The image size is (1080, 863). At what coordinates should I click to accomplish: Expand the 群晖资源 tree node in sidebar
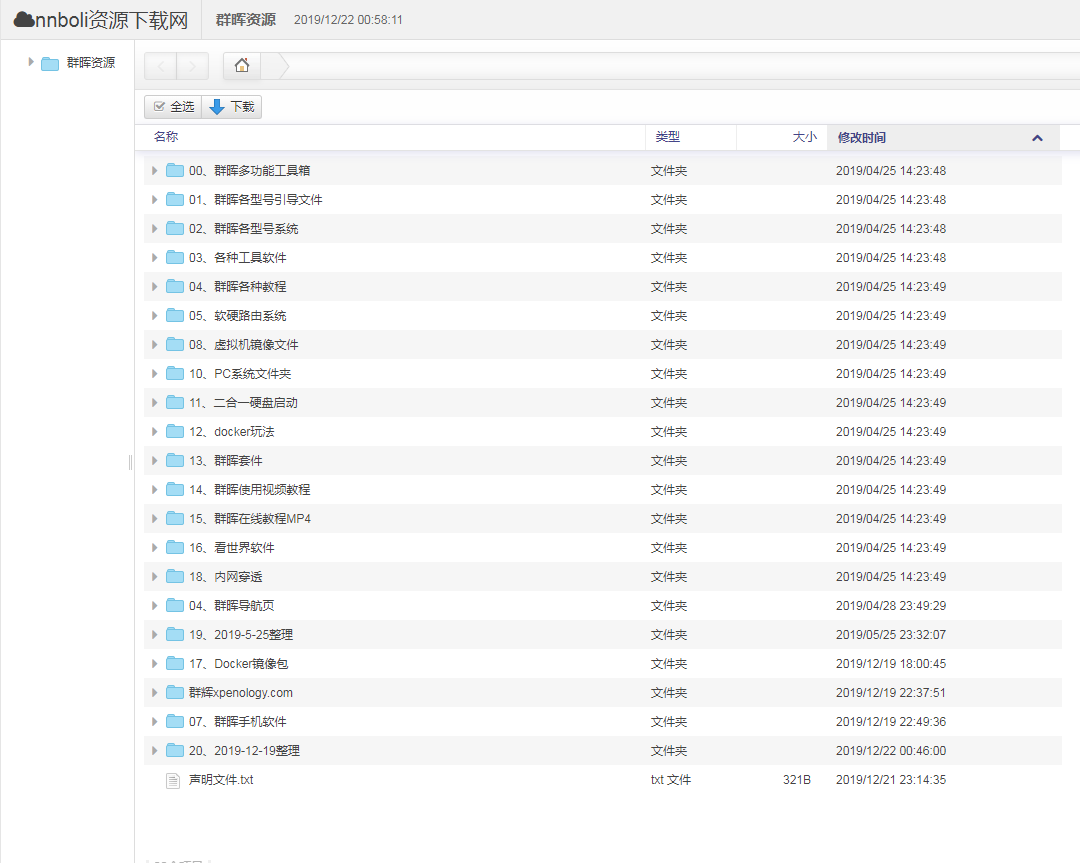pyautogui.click(x=30, y=62)
